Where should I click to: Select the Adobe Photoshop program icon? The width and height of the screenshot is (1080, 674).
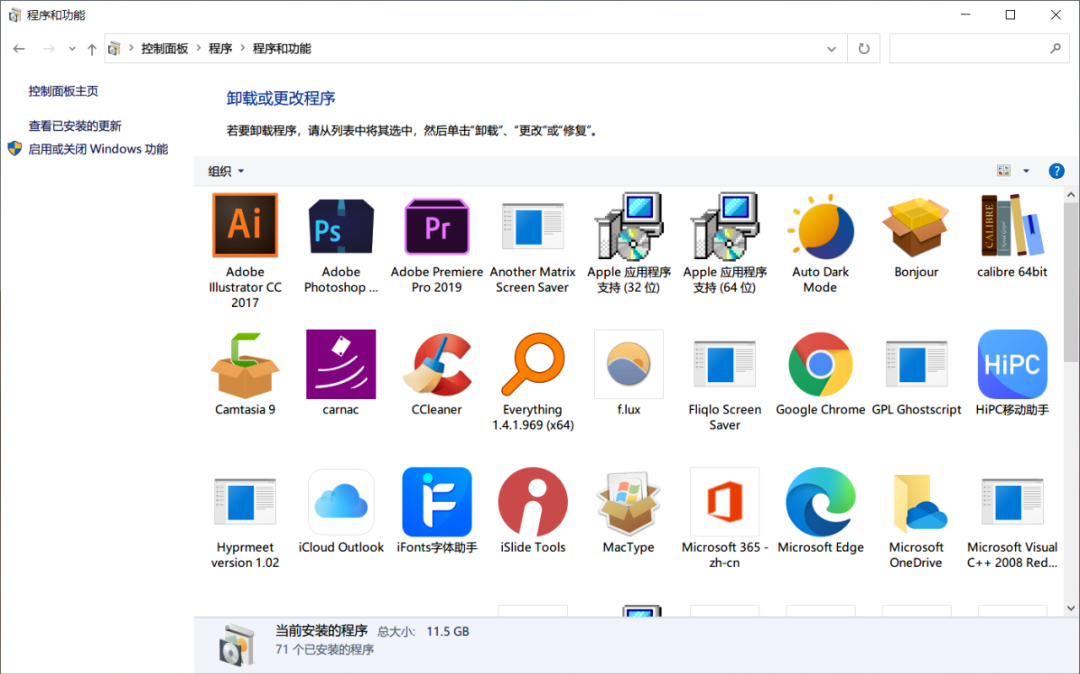pyautogui.click(x=341, y=226)
